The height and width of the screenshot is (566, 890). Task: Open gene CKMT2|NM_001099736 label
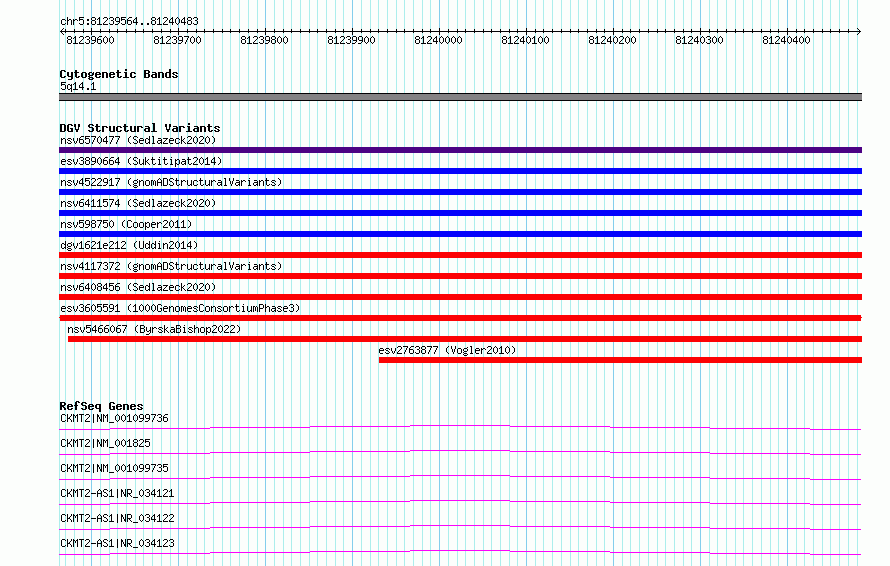pos(114,418)
